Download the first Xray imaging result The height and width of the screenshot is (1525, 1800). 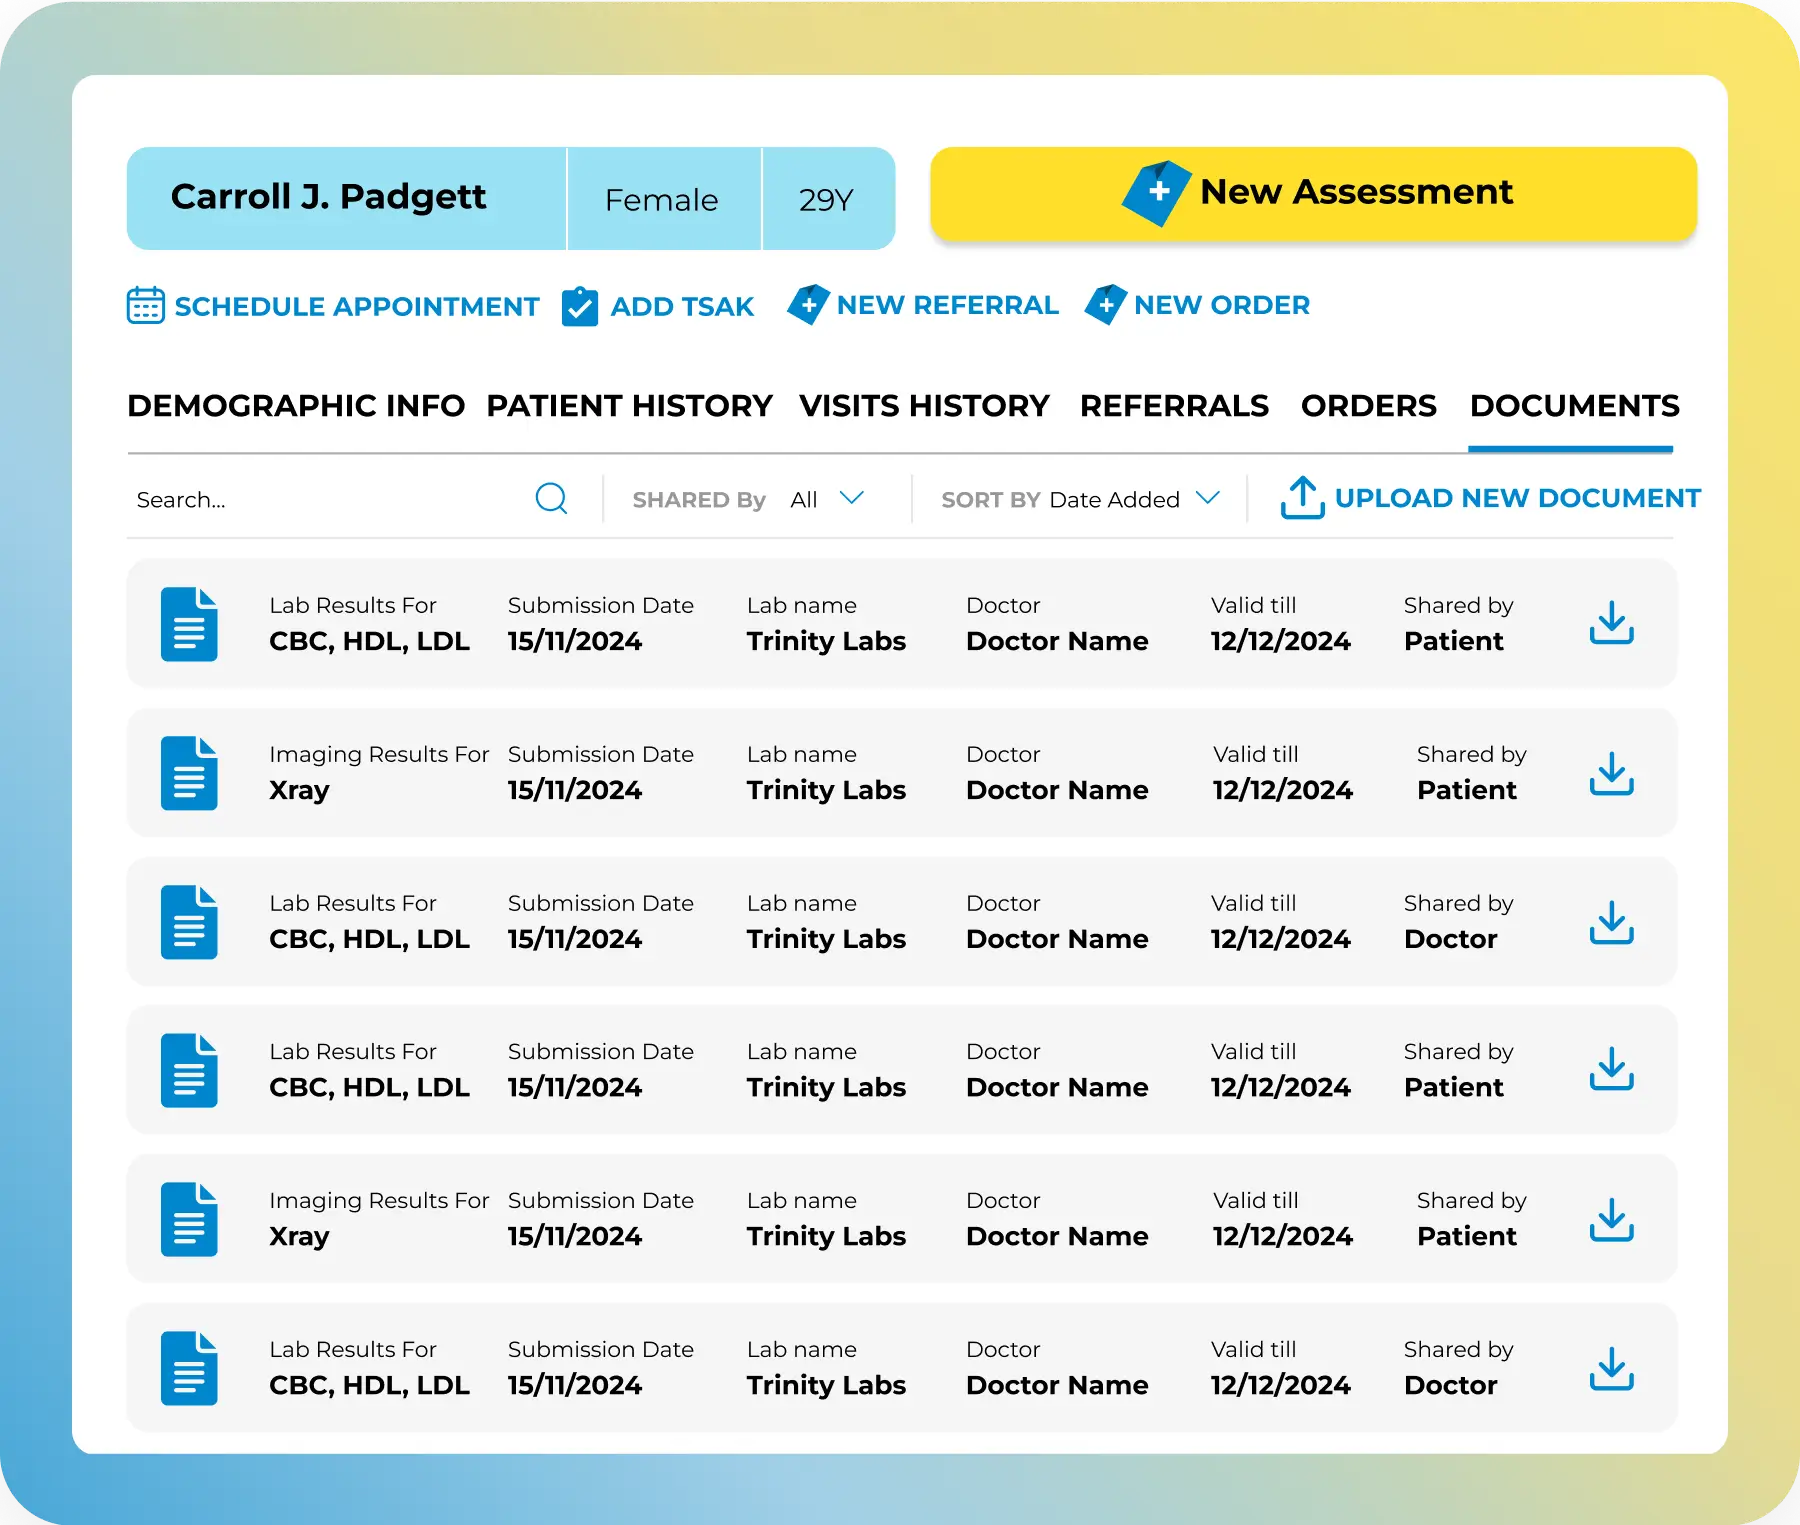coord(1611,773)
